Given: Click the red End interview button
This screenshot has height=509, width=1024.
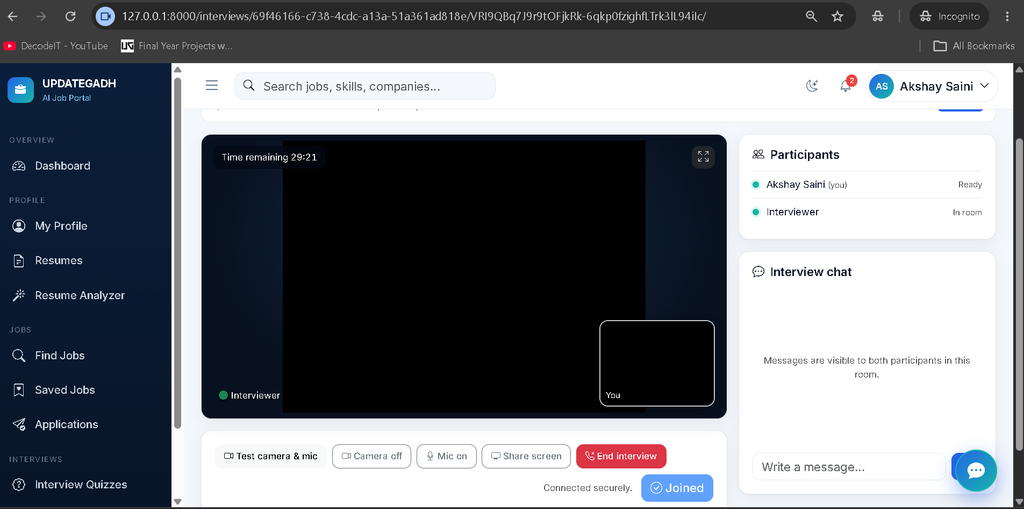Looking at the screenshot, I should [621, 456].
